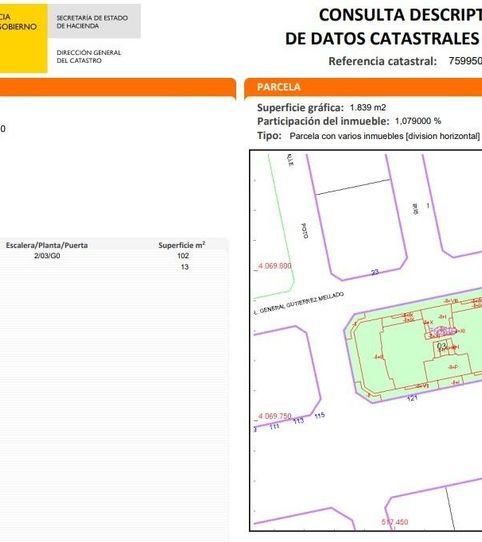Click the street number '113' on the map
This screenshot has width=482, height=542.
[298, 420]
